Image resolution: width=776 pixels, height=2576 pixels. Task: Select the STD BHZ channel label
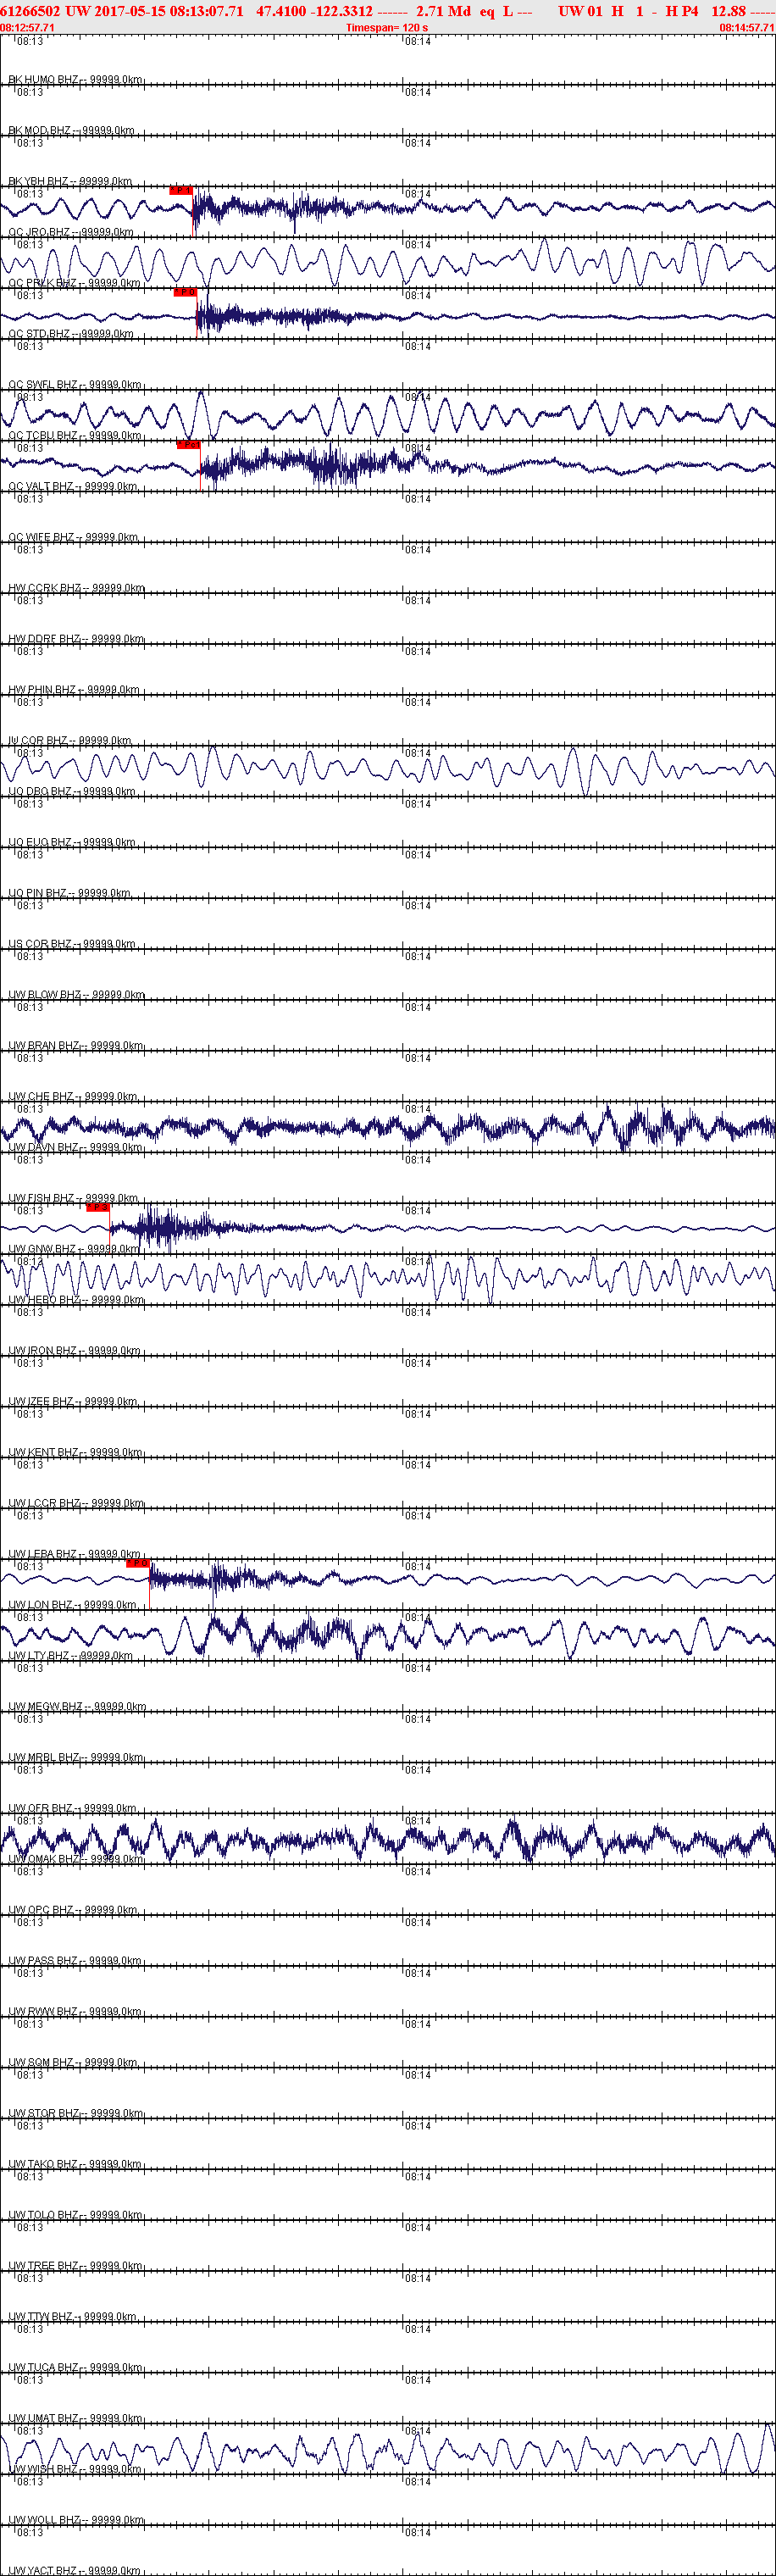70,333
